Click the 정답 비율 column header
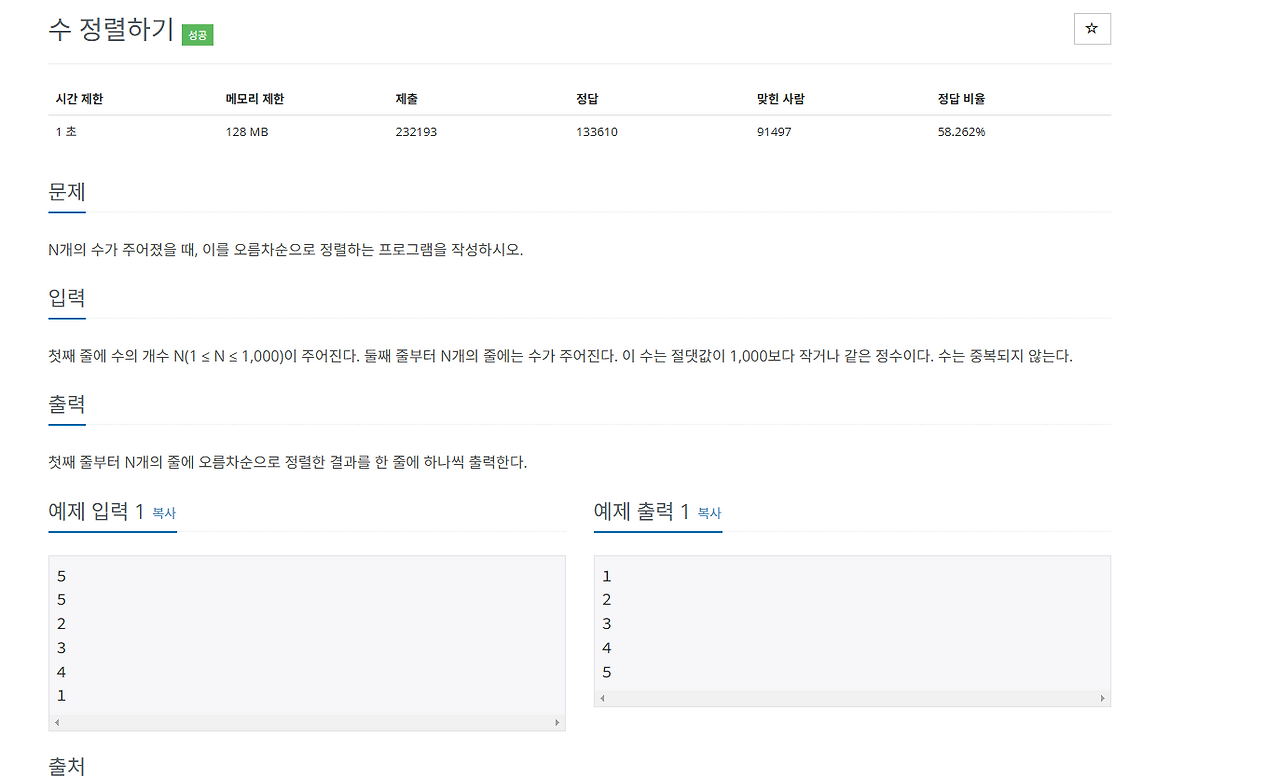 click(961, 98)
